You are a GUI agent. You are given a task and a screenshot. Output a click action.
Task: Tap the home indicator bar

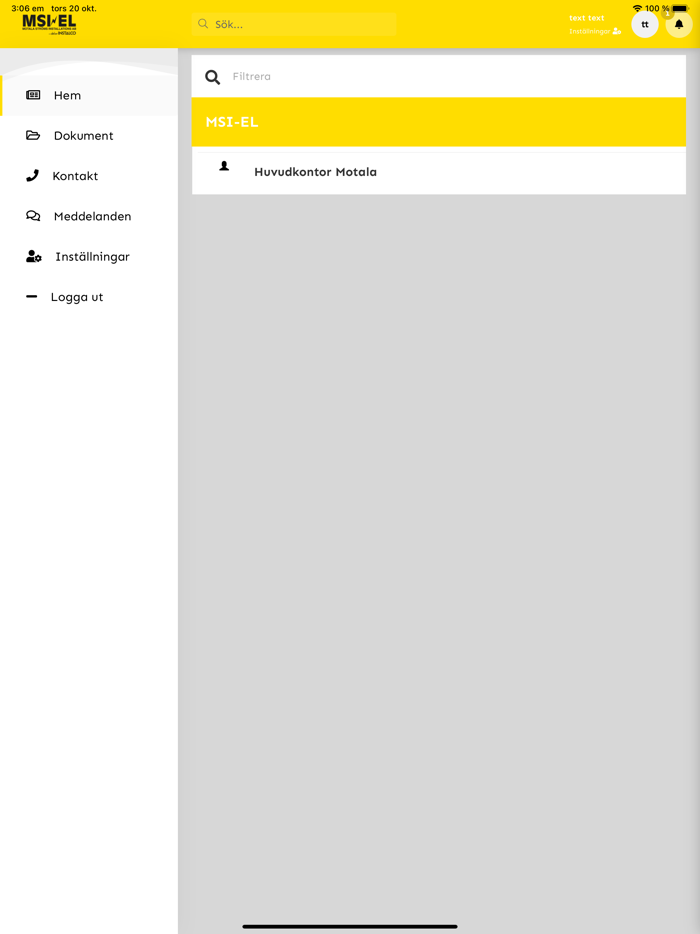pos(350,926)
